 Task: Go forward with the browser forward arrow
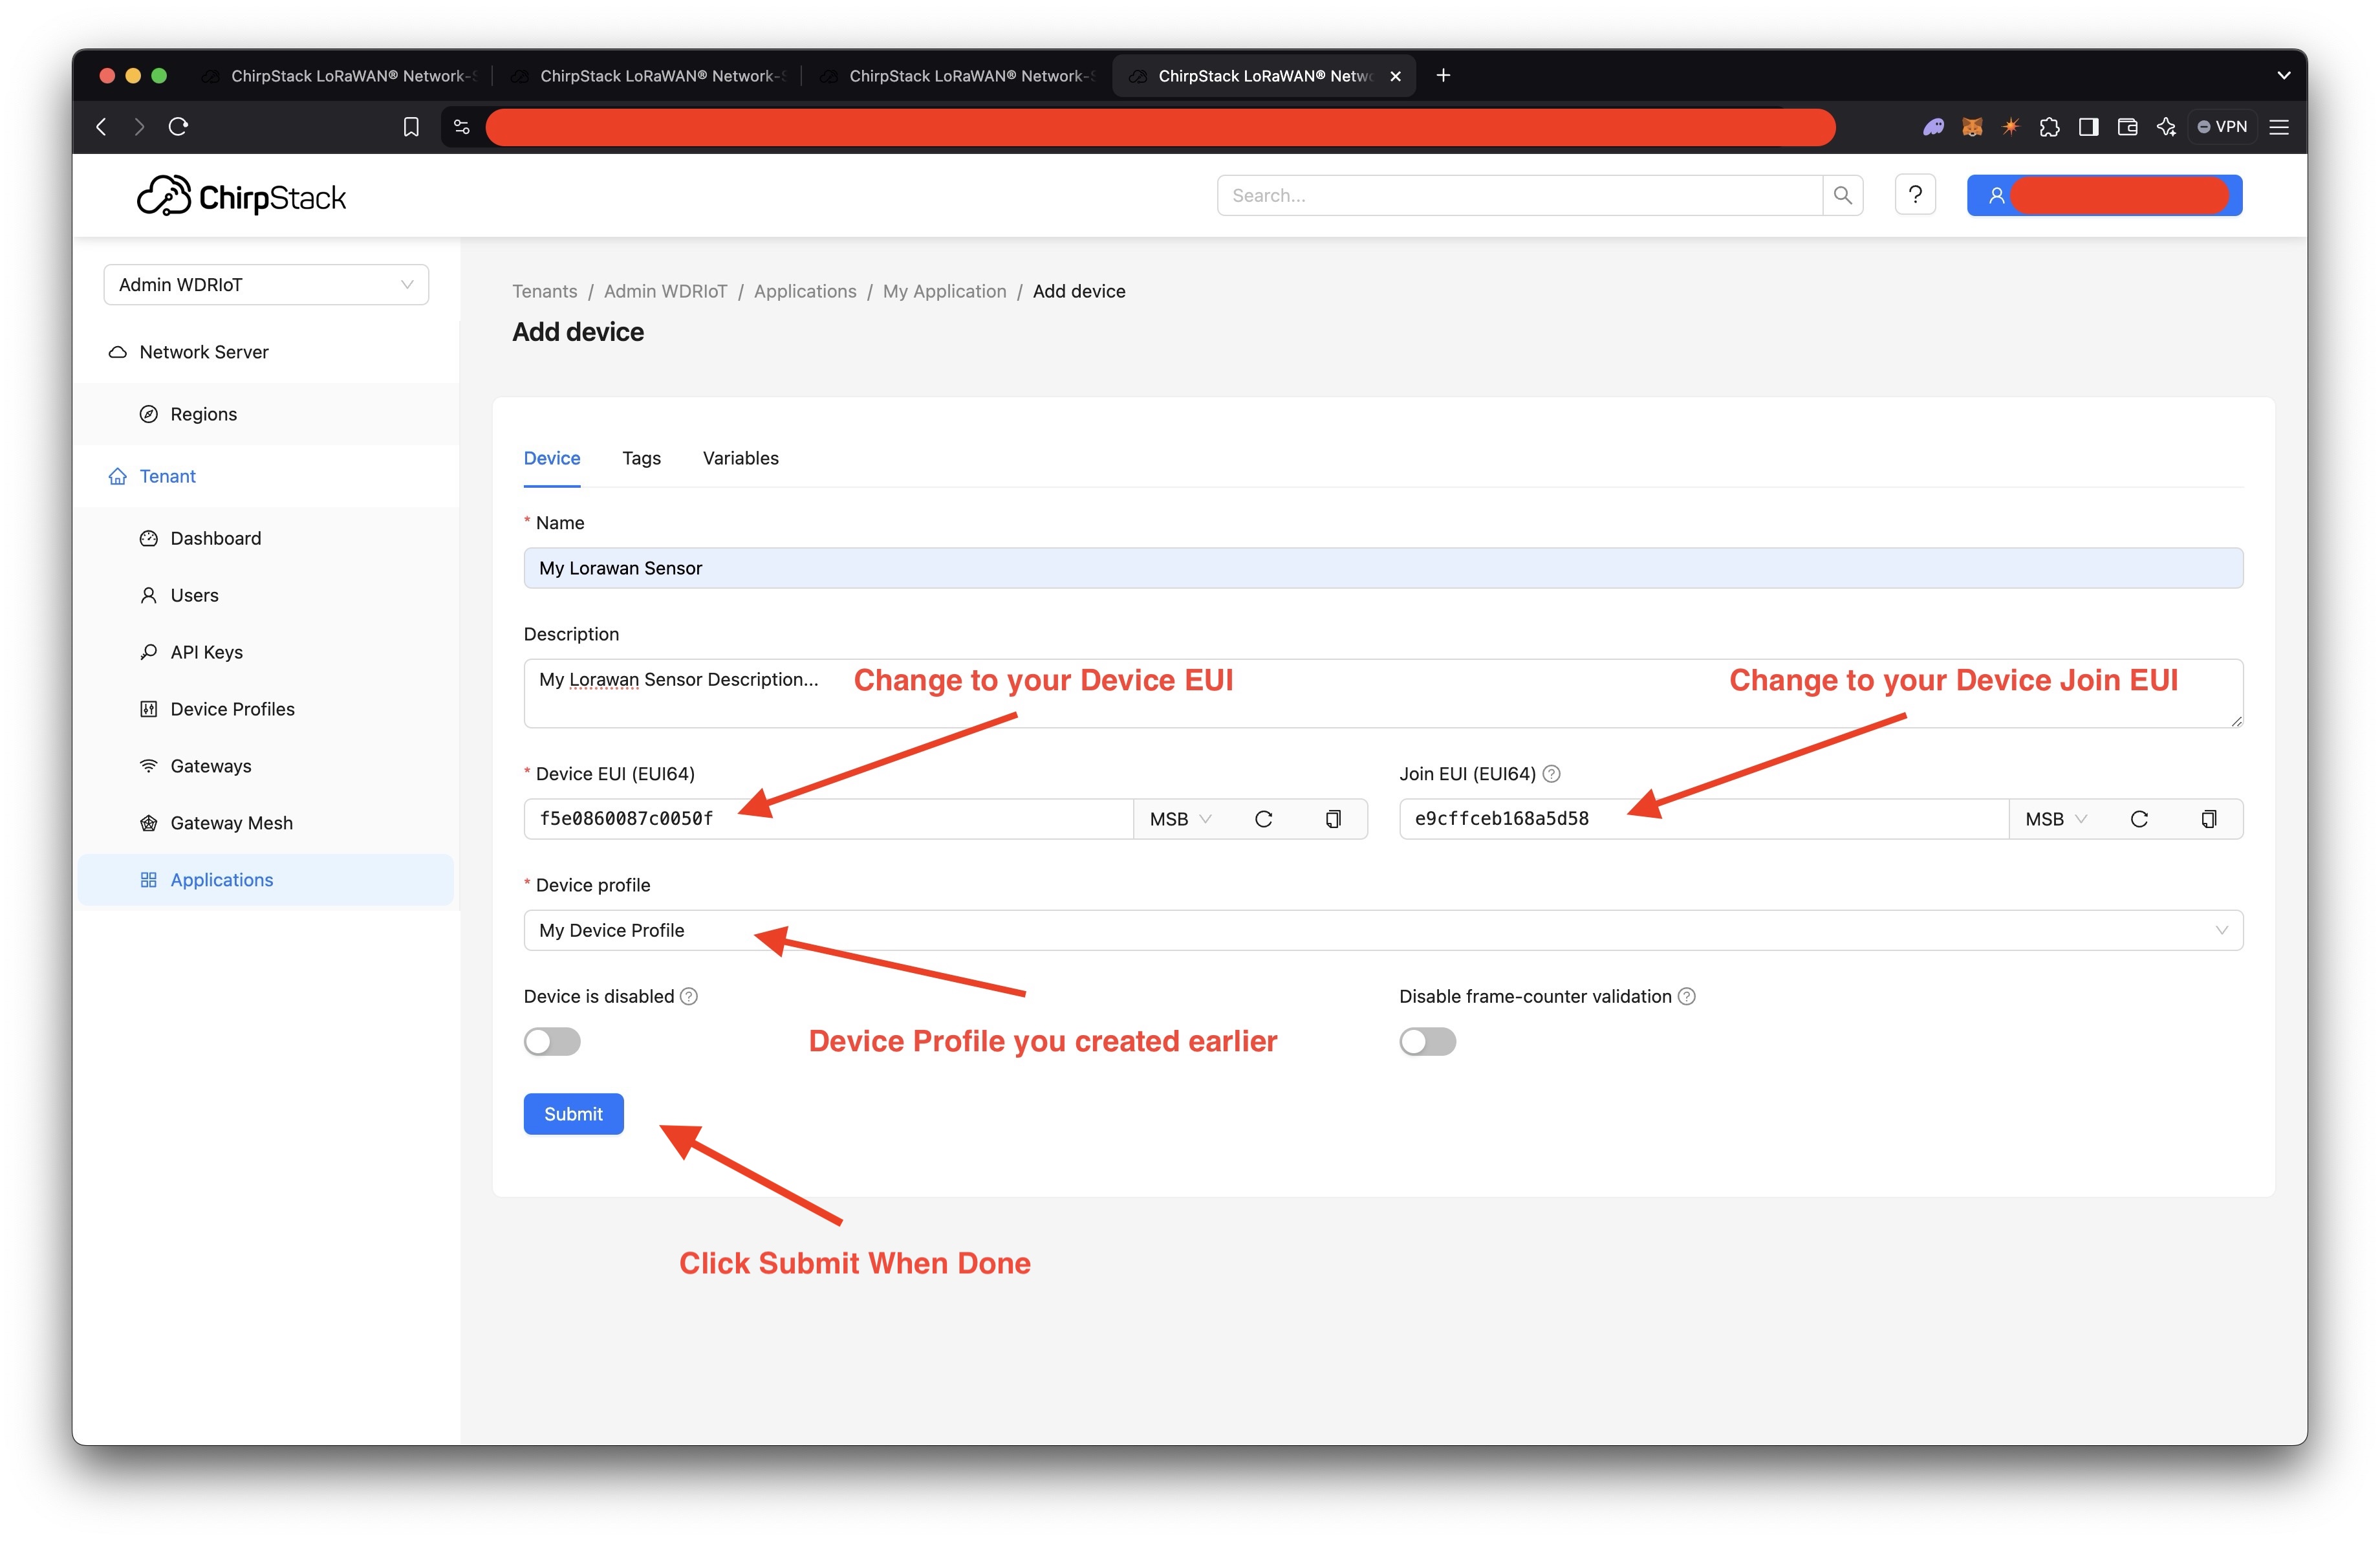139,126
